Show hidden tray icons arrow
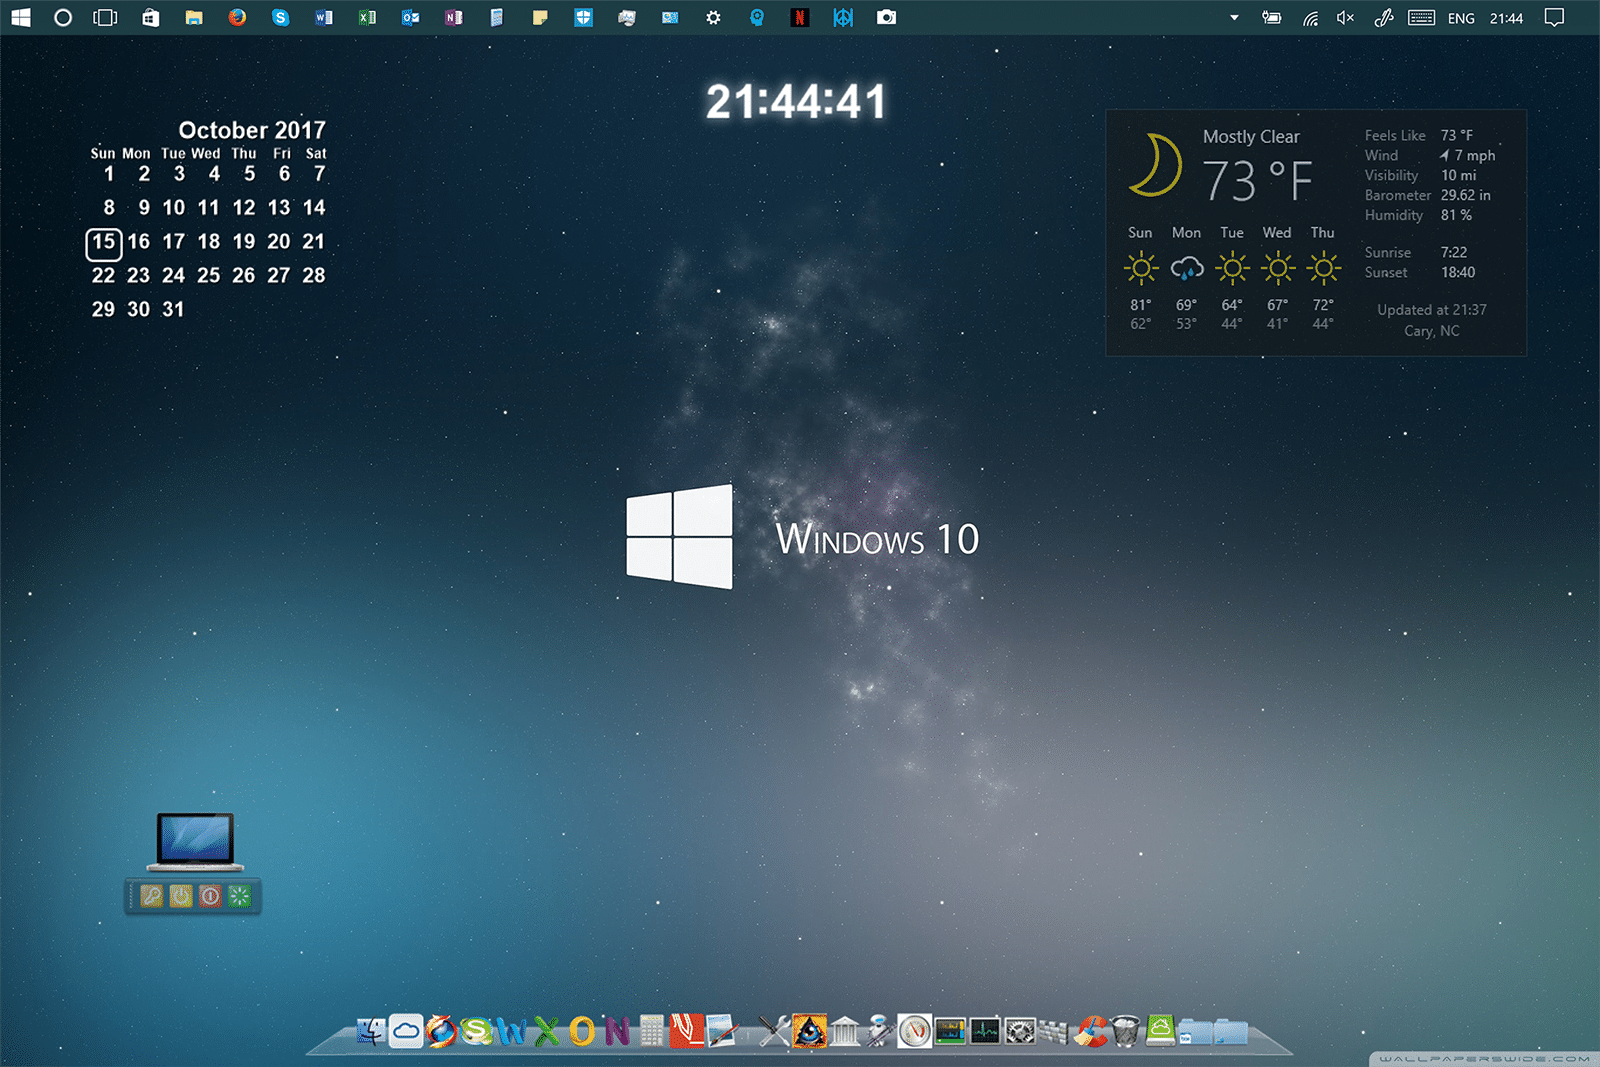 click(x=1234, y=17)
